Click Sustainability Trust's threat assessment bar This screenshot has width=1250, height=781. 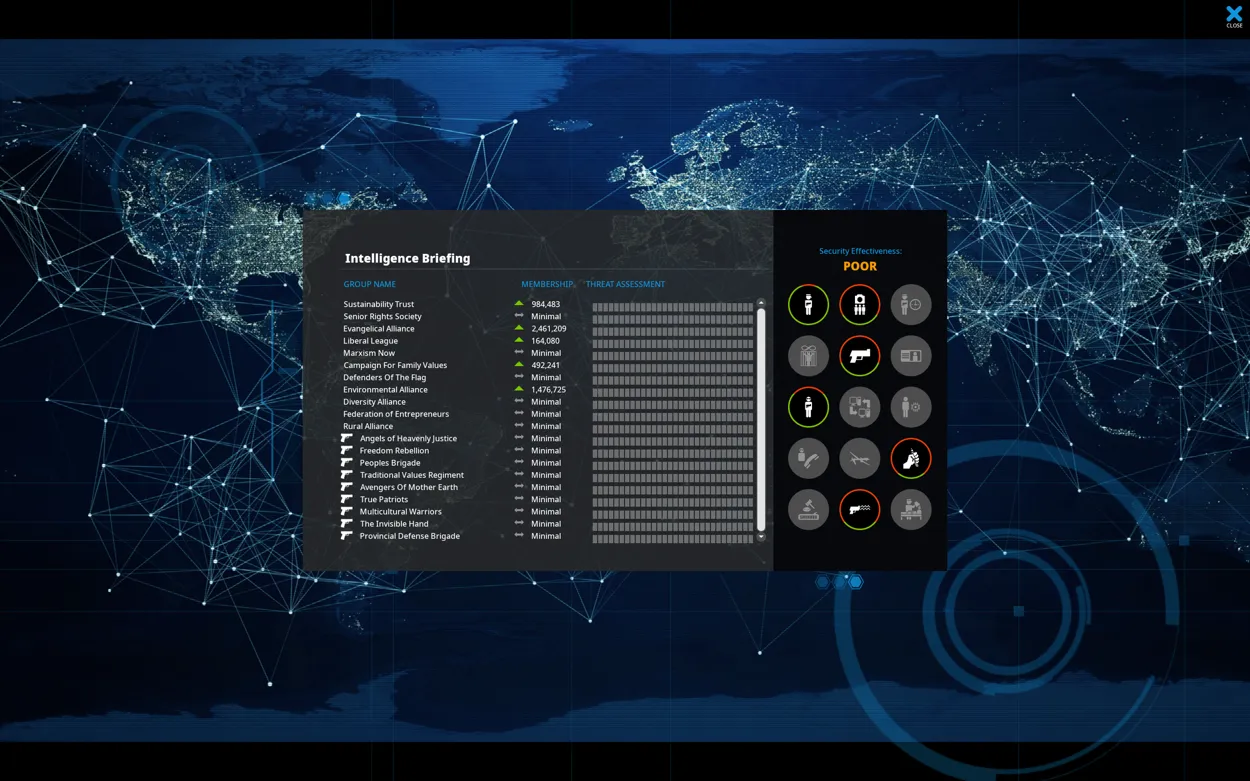[x=672, y=307]
